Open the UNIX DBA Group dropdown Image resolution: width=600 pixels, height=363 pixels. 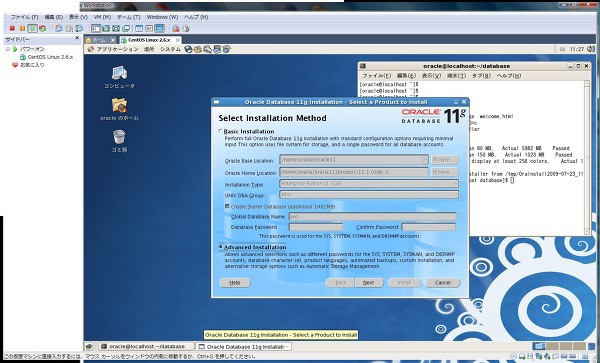[x=369, y=195]
